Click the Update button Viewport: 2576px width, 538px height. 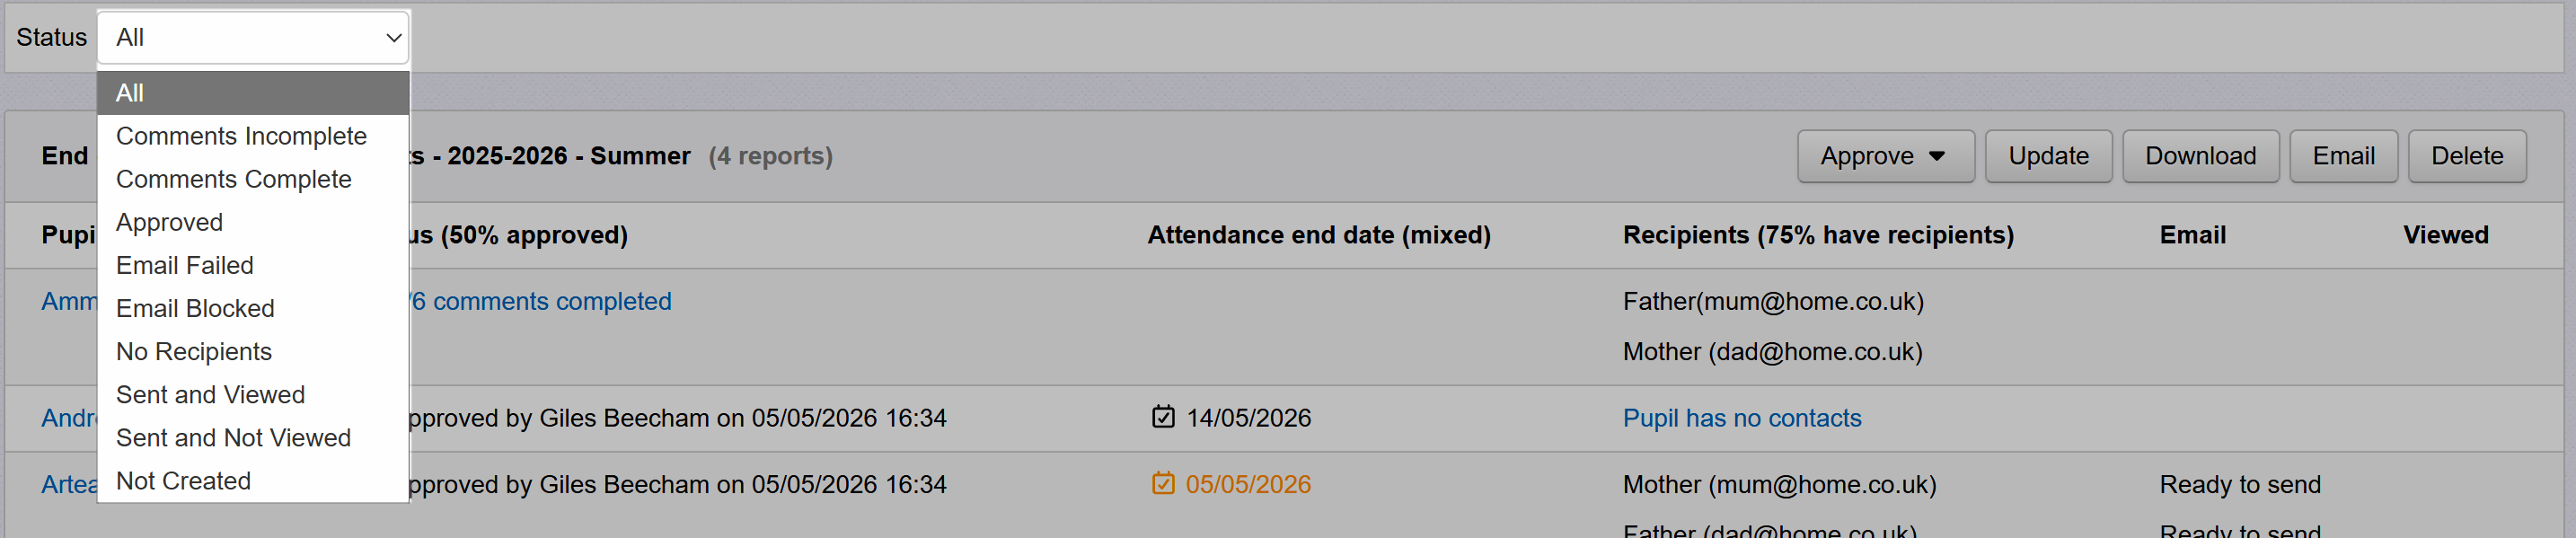pos(2048,156)
